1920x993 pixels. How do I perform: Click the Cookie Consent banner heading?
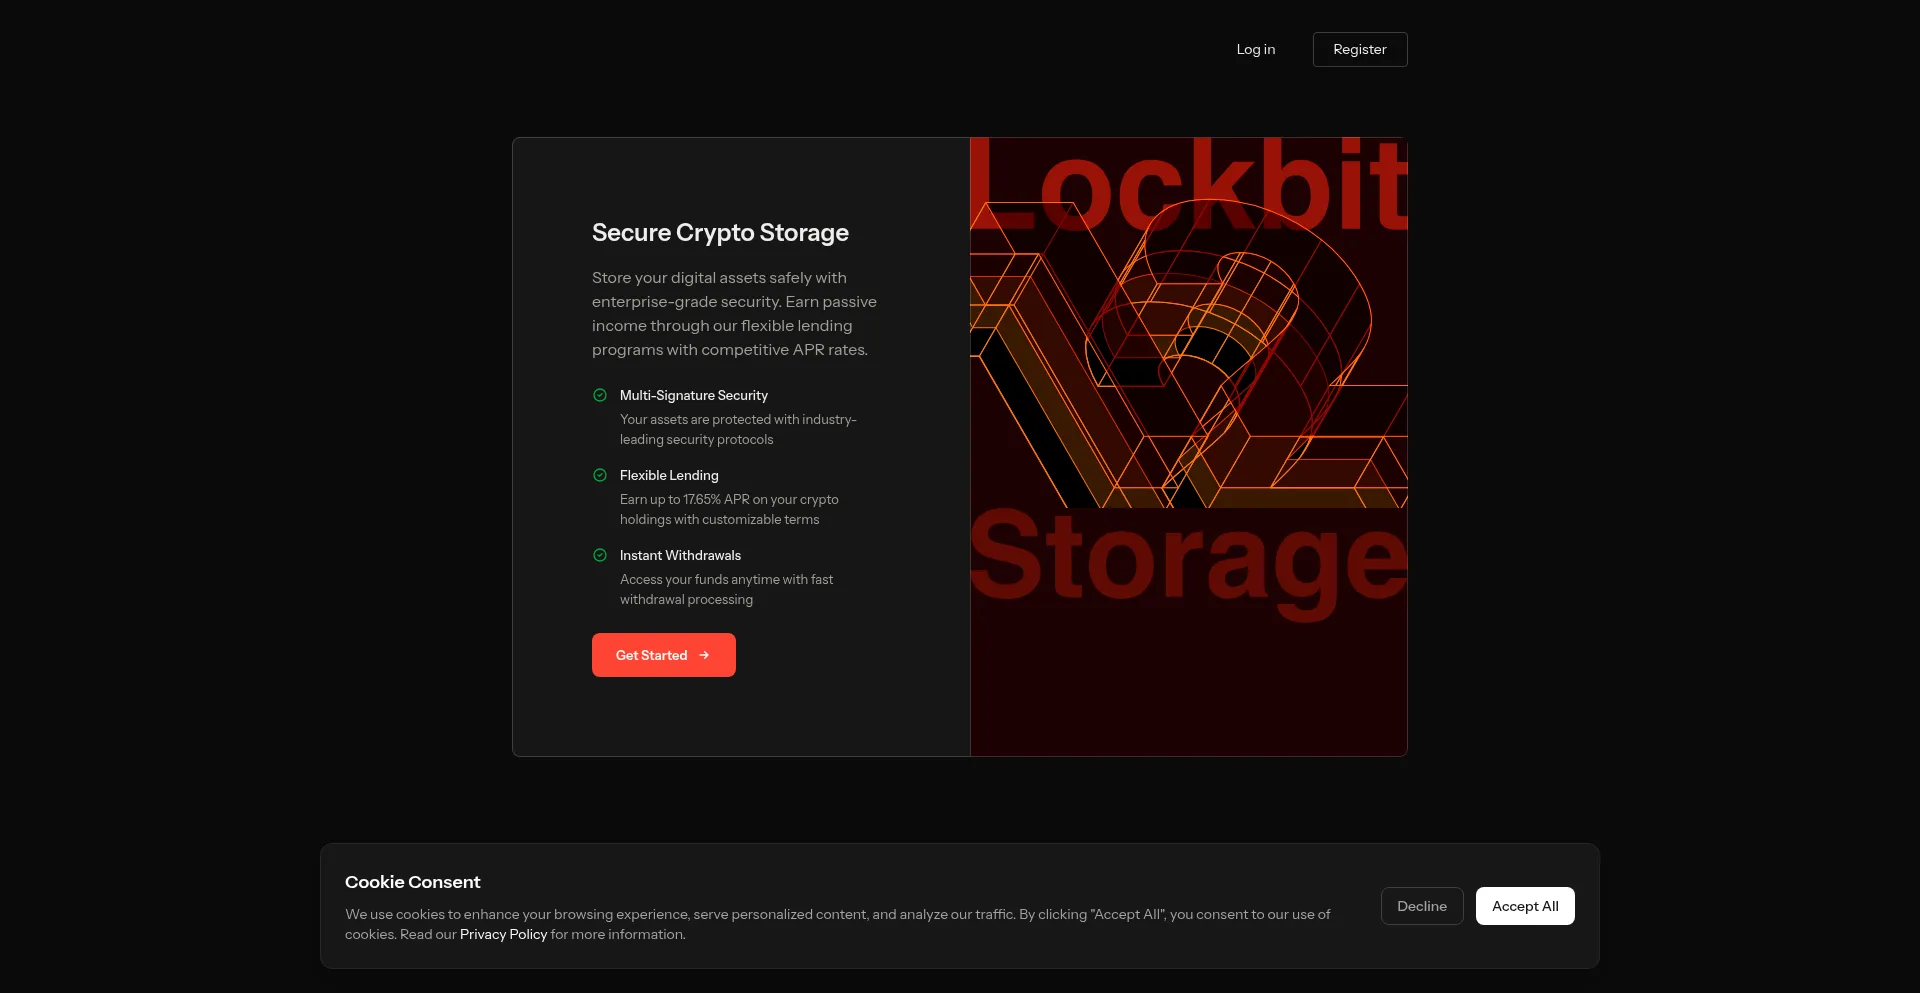tap(412, 882)
